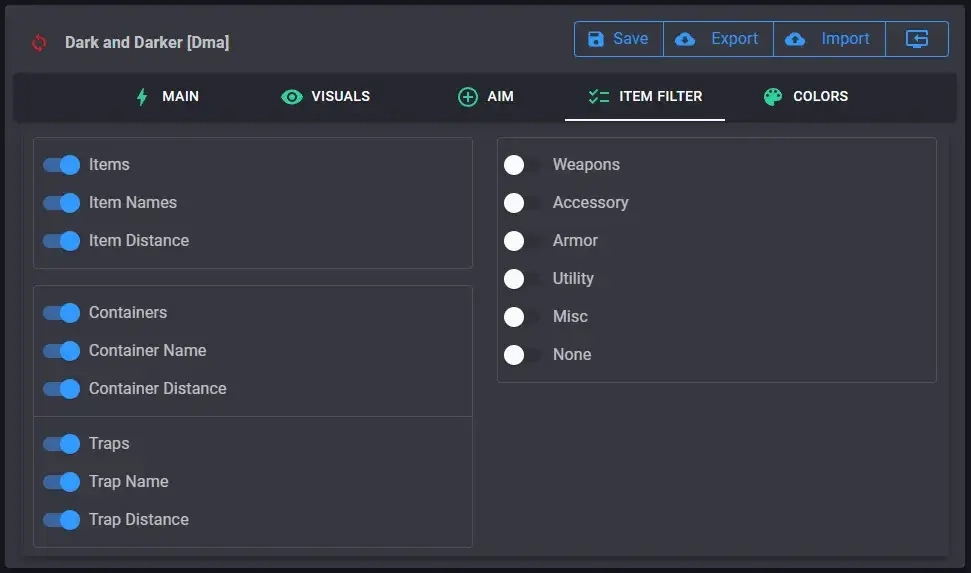Enable the Weapons filter toggle

(x=522, y=165)
